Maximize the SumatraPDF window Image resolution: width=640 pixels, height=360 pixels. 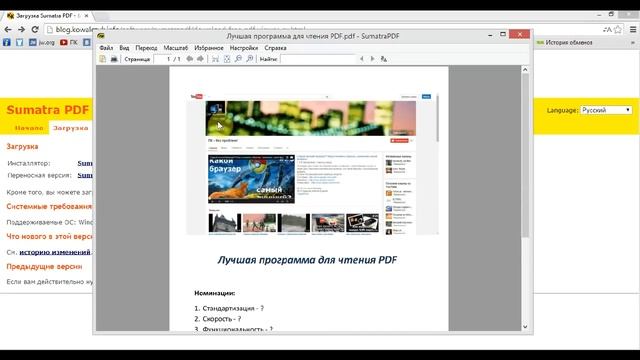[503, 34]
